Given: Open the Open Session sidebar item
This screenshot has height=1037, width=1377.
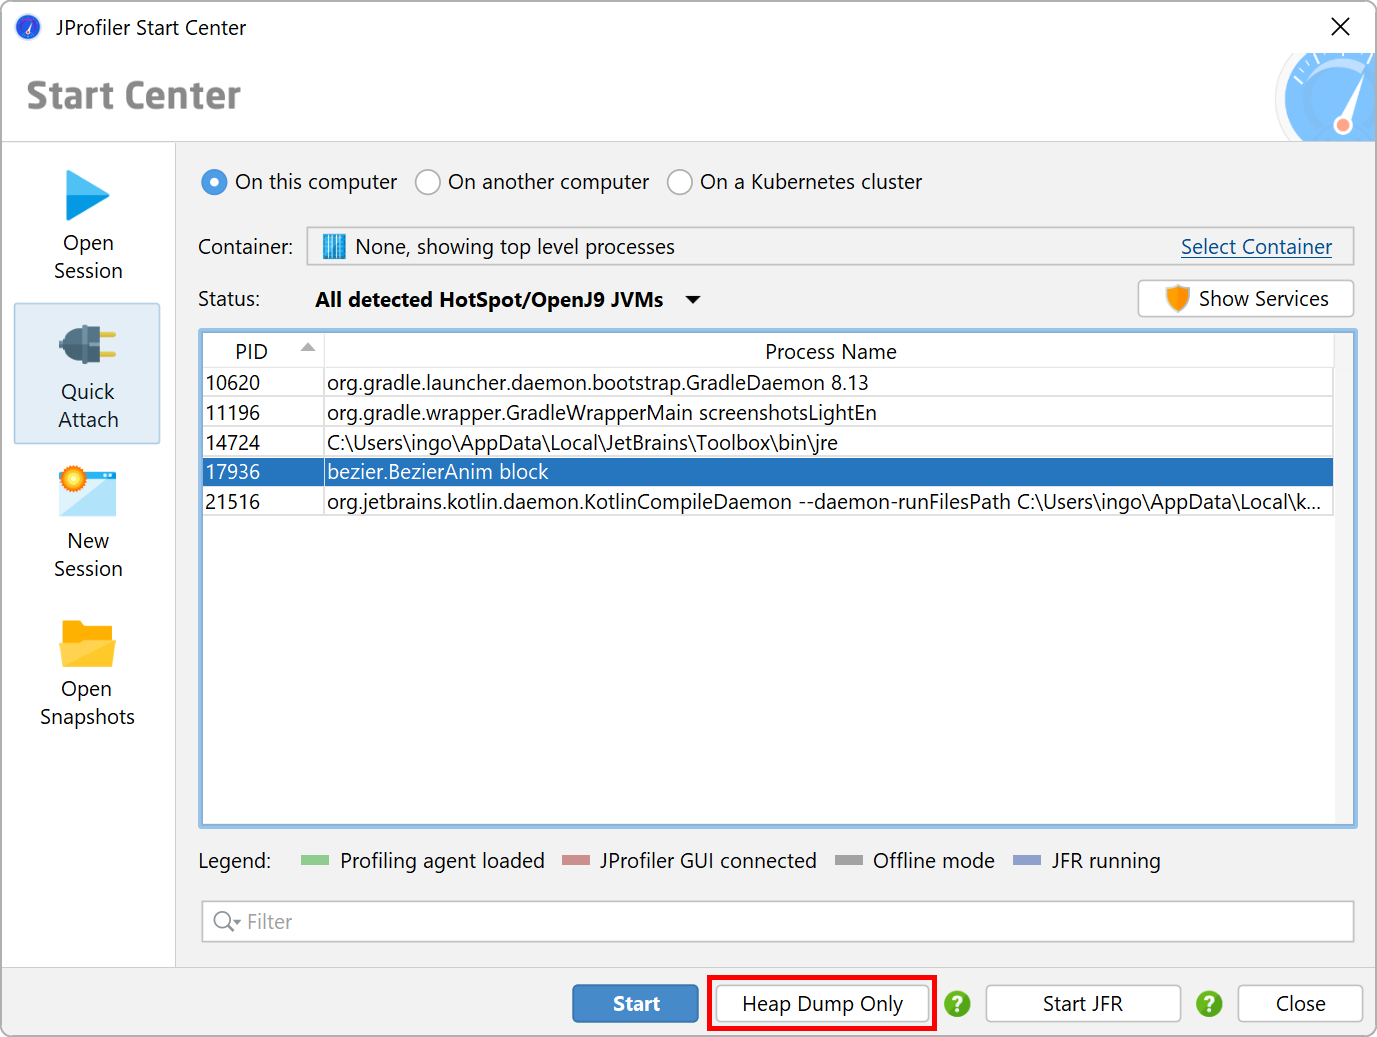Looking at the screenshot, I should pyautogui.click(x=88, y=225).
